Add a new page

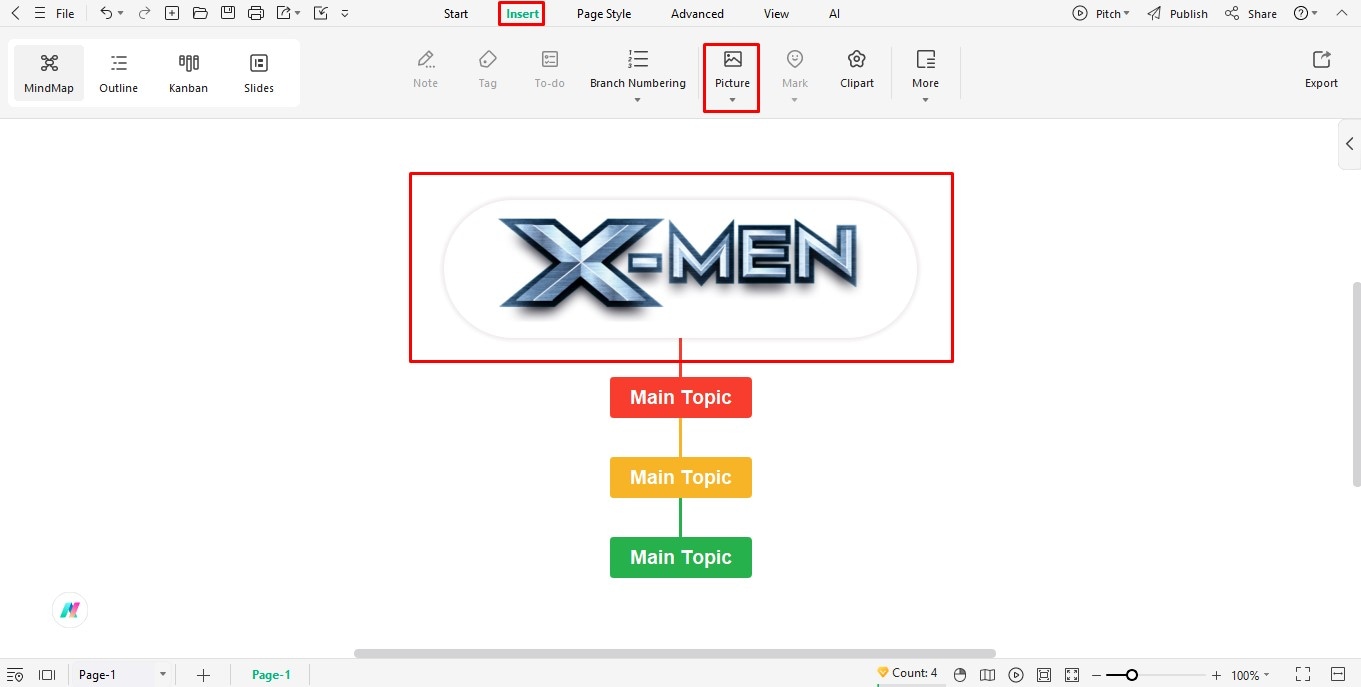click(203, 675)
